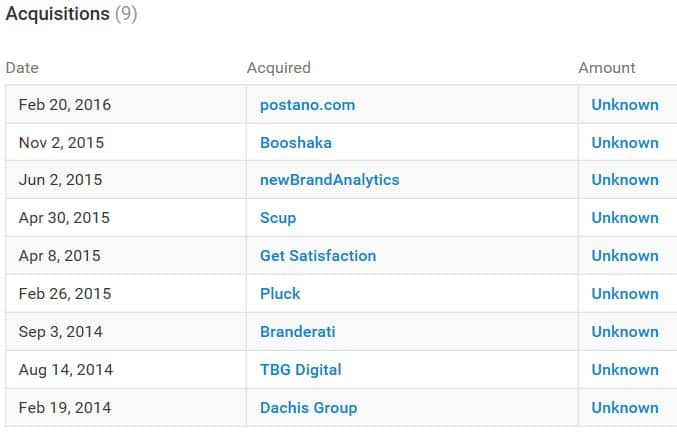Screen dimensions: 677x433
Task: Open newBrandAnalytics acquisition details
Action: pyautogui.click(x=329, y=180)
